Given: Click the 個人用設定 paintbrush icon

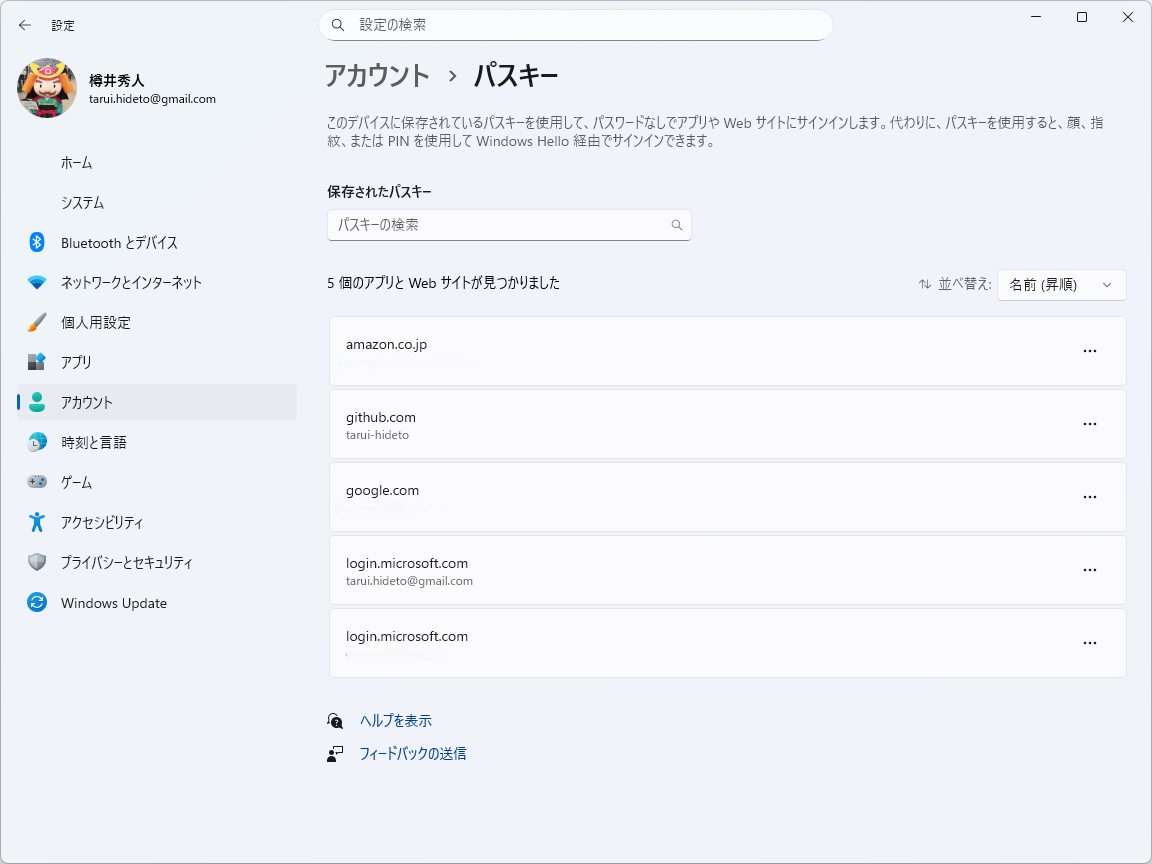Looking at the screenshot, I should [x=37, y=322].
